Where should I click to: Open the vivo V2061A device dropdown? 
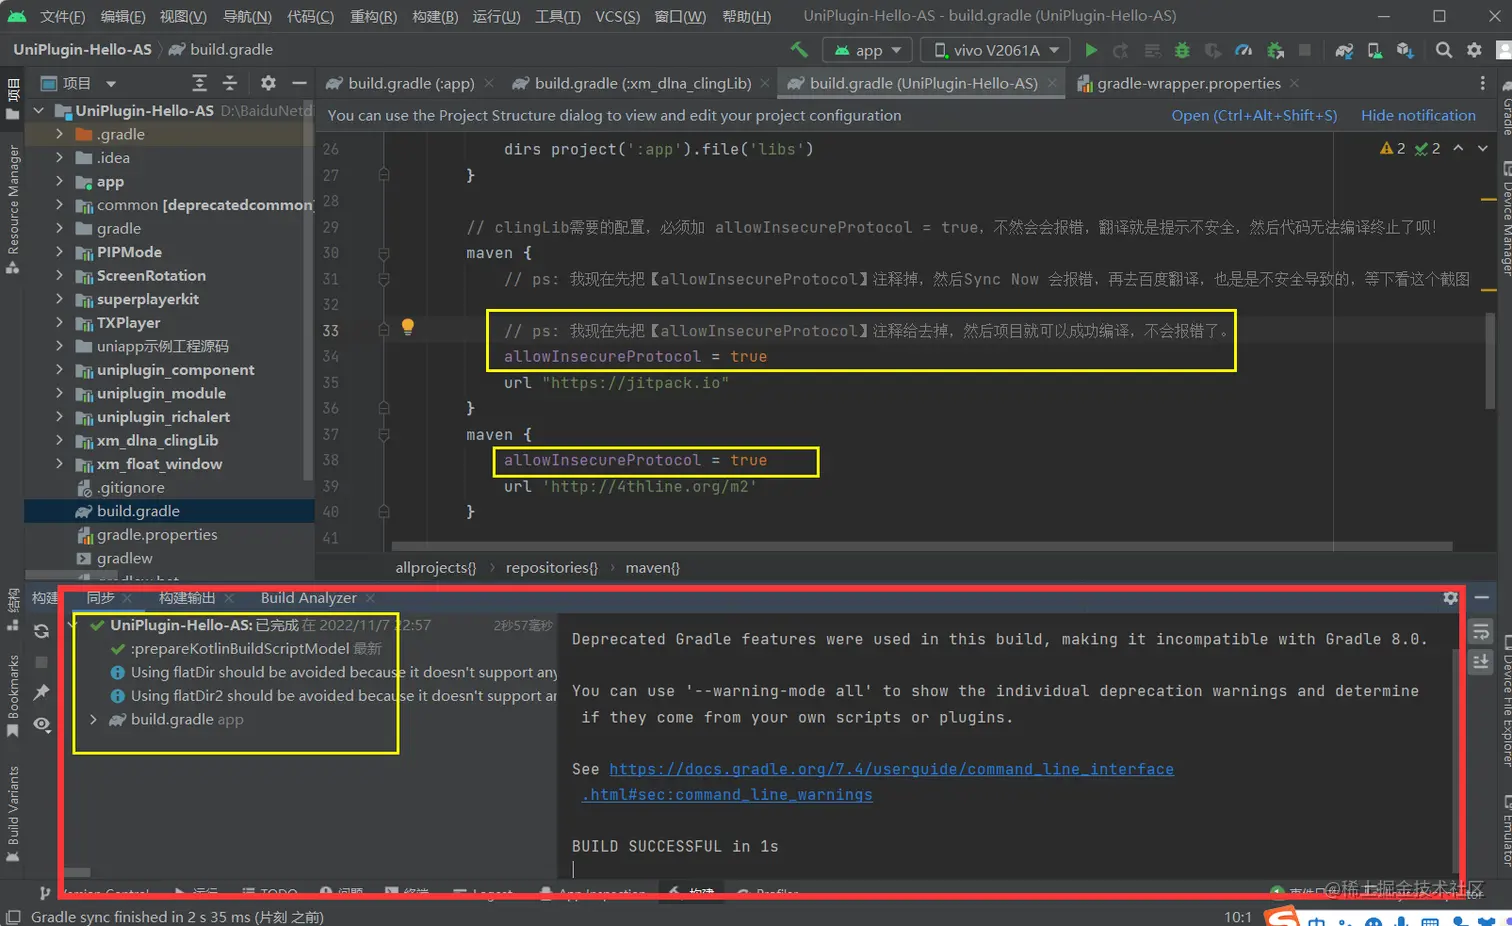[x=996, y=50]
